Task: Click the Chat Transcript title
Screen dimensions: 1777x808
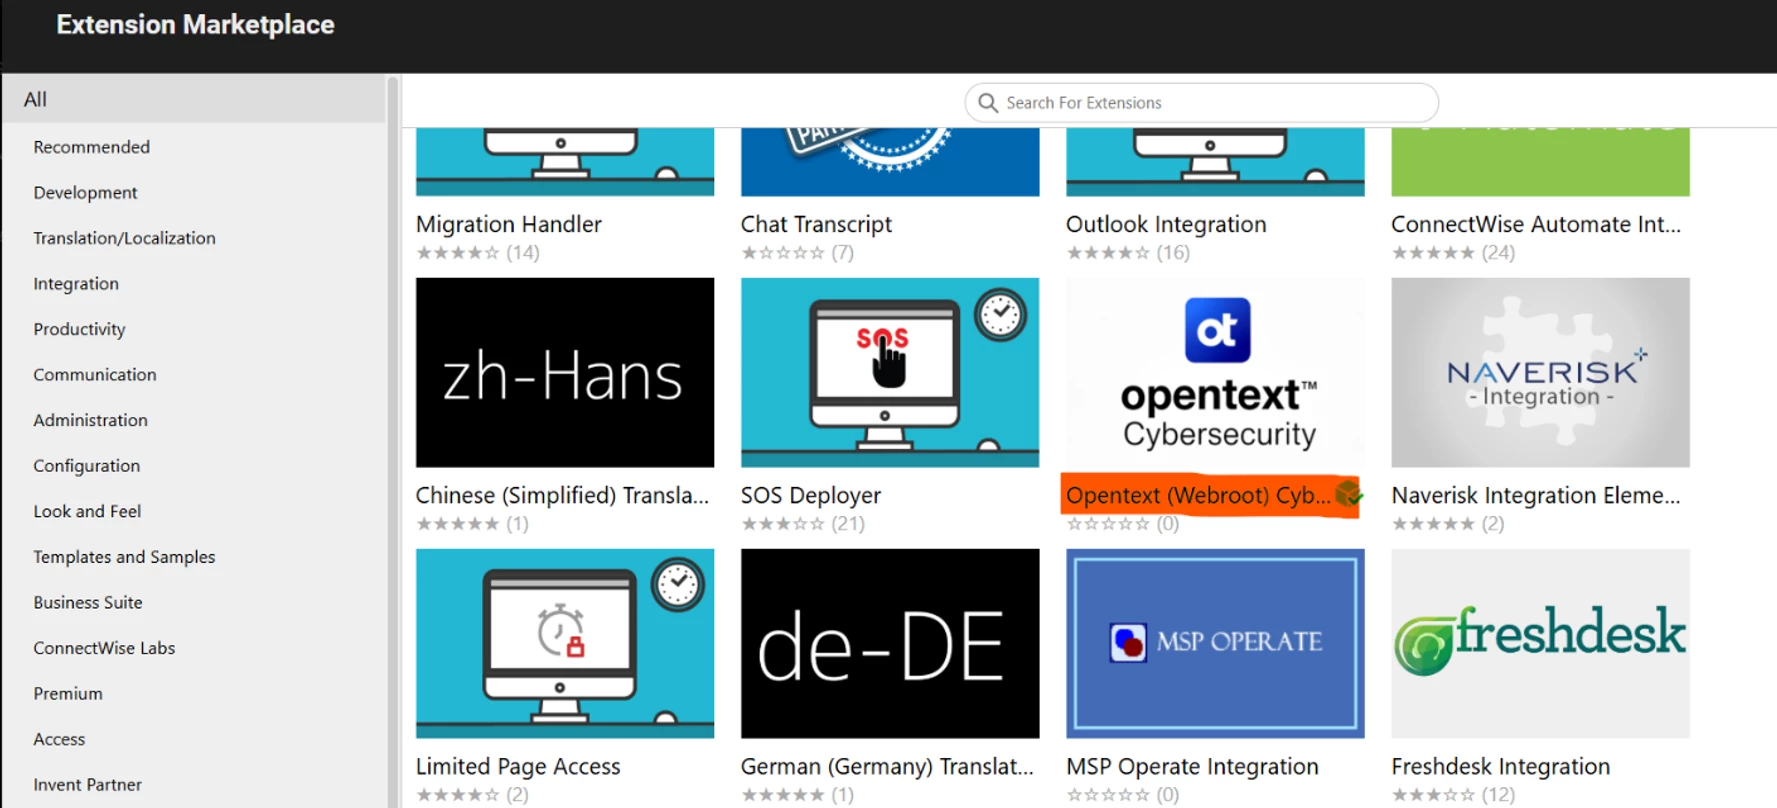Action: 816,224
